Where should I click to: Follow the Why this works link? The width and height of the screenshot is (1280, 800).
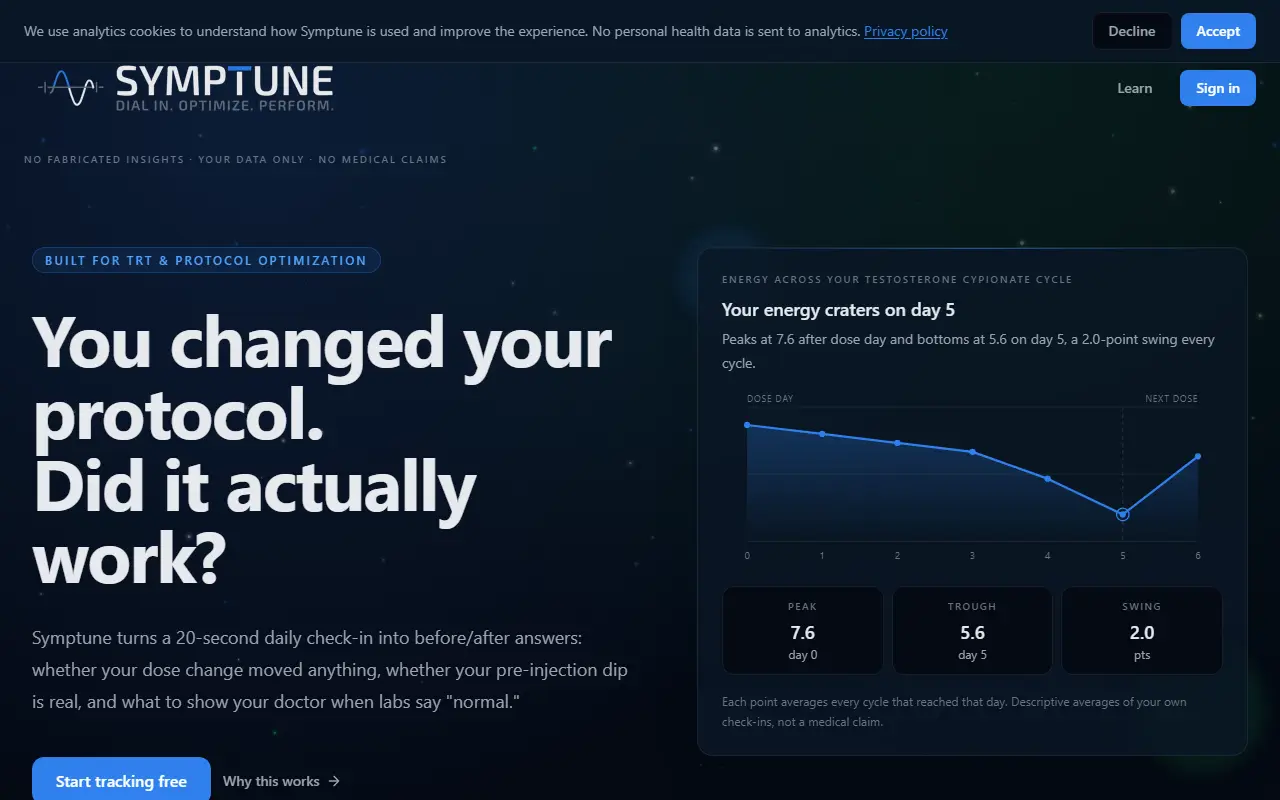pos(281,781)
